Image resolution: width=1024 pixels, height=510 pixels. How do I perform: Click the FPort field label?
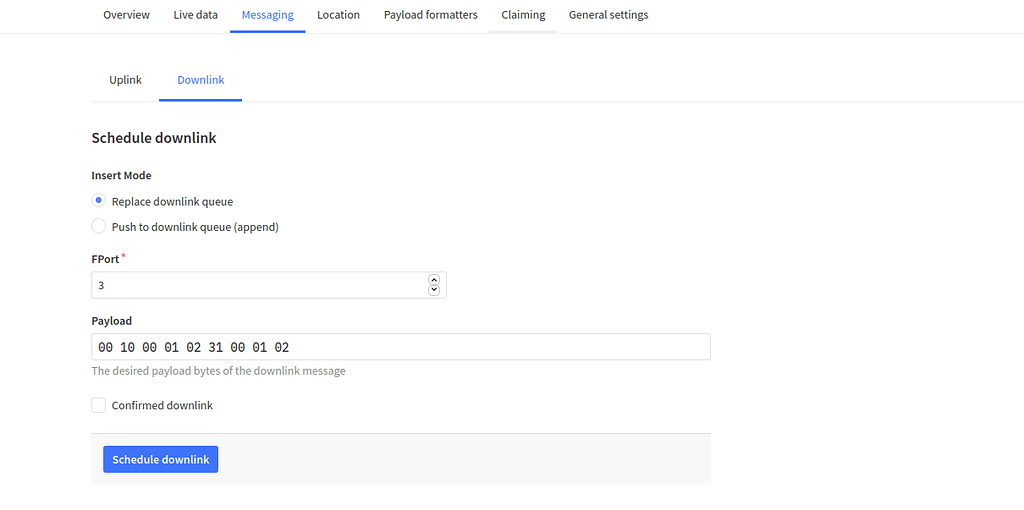tap(105, 259)
